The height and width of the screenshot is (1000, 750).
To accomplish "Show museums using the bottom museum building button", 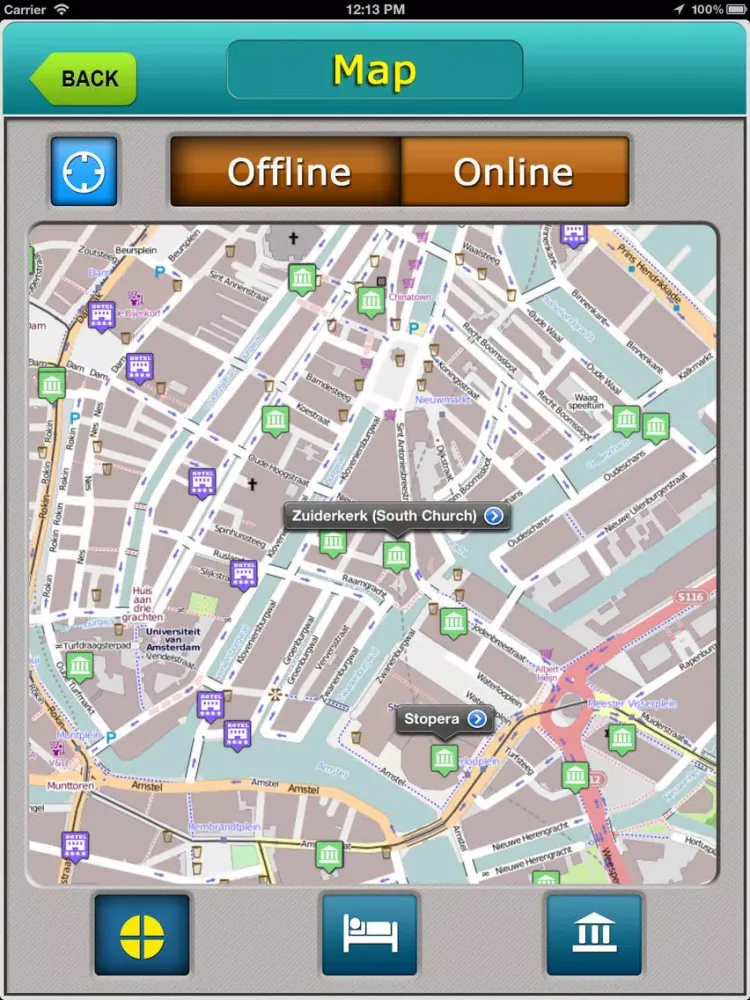I will pos(594,935).
